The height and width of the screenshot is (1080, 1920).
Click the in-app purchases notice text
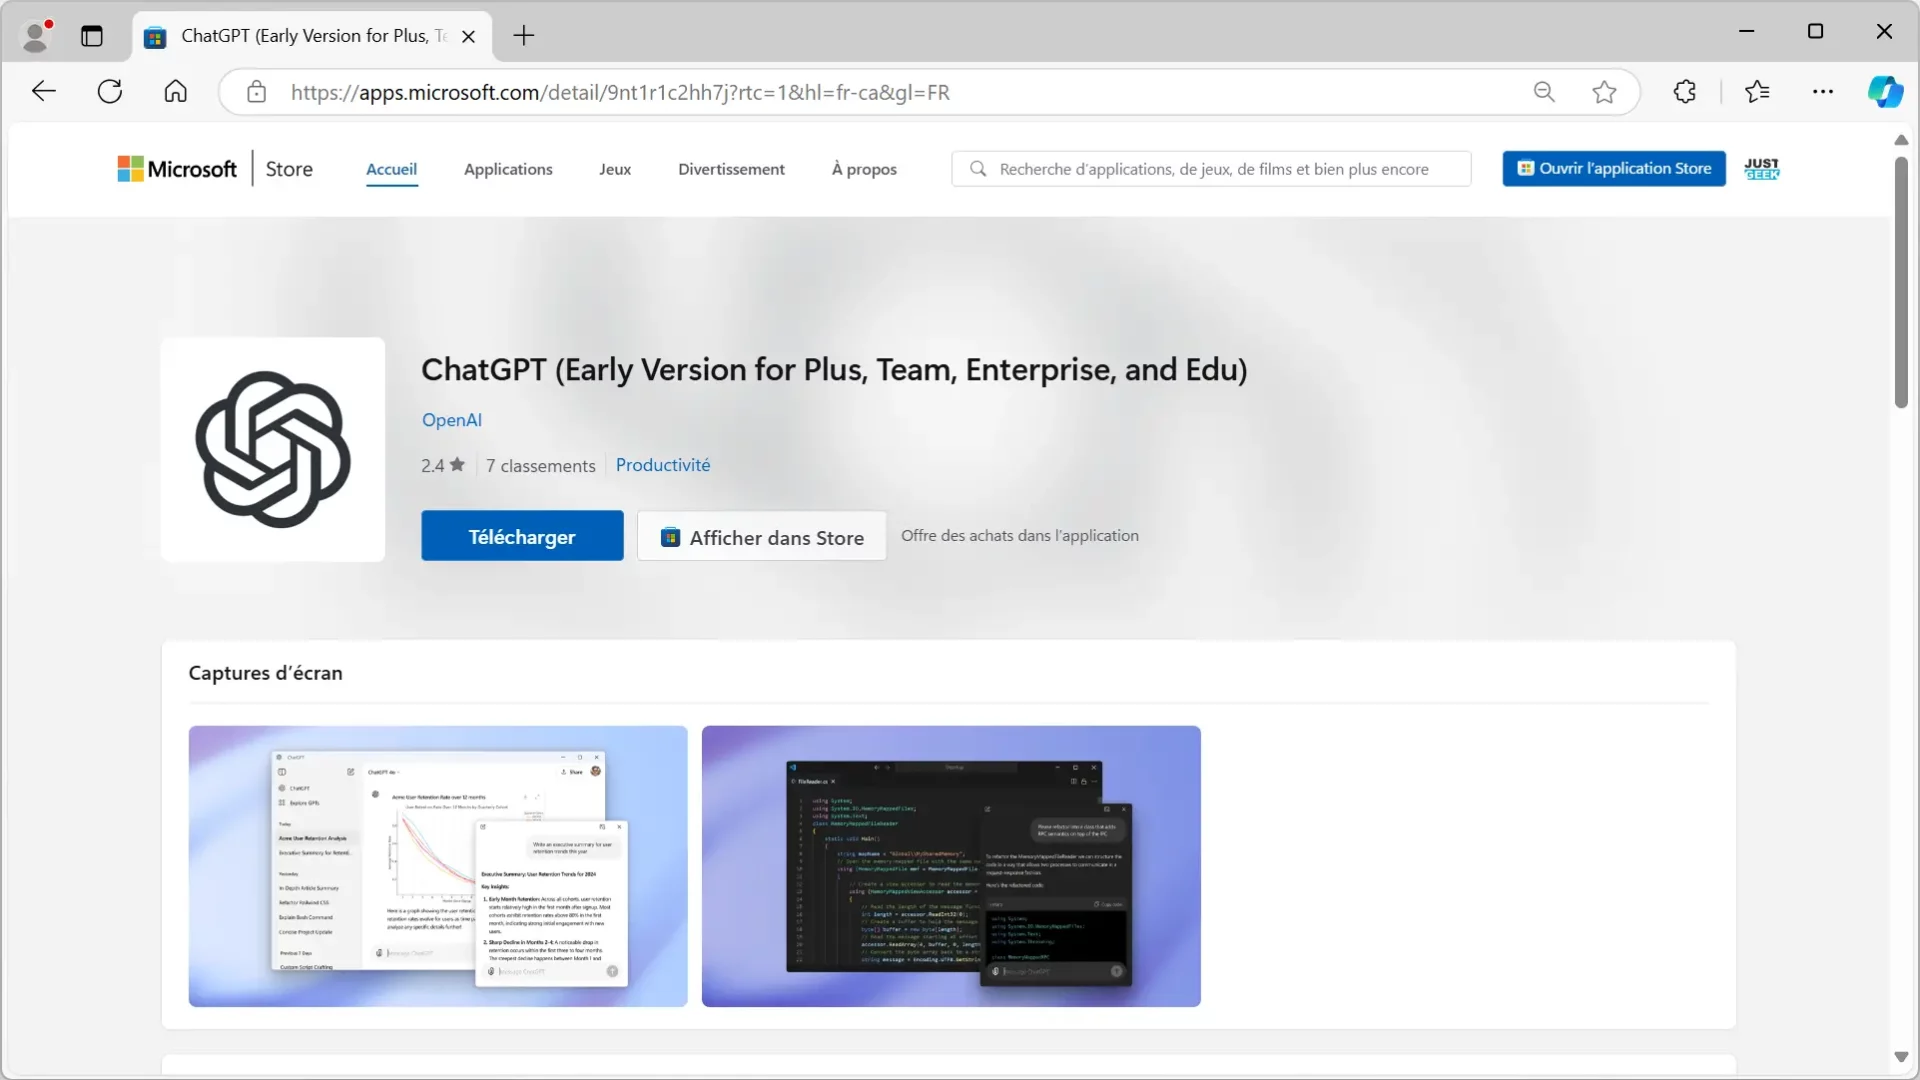1020,536
